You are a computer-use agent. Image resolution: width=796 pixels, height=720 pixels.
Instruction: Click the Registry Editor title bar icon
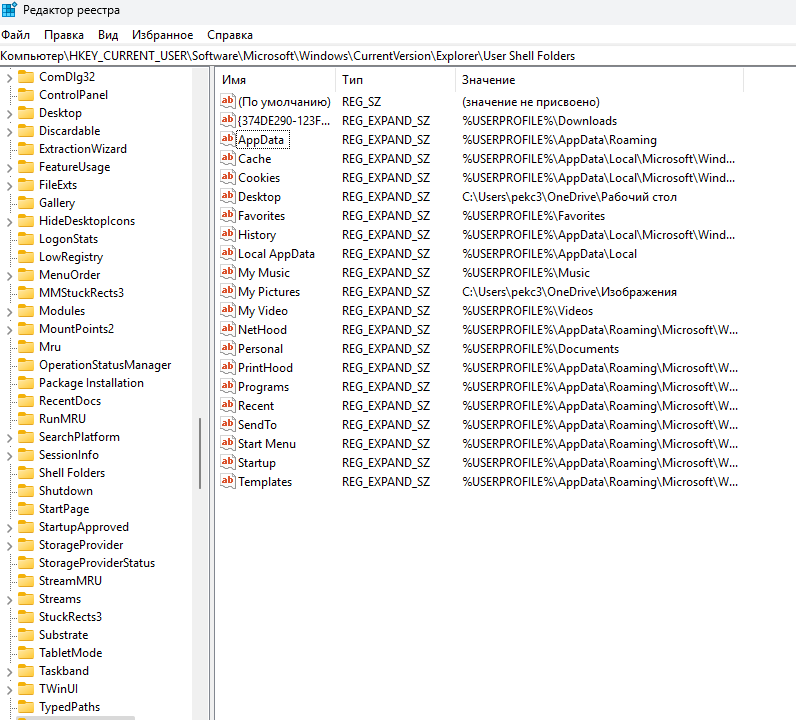[9, 10]
